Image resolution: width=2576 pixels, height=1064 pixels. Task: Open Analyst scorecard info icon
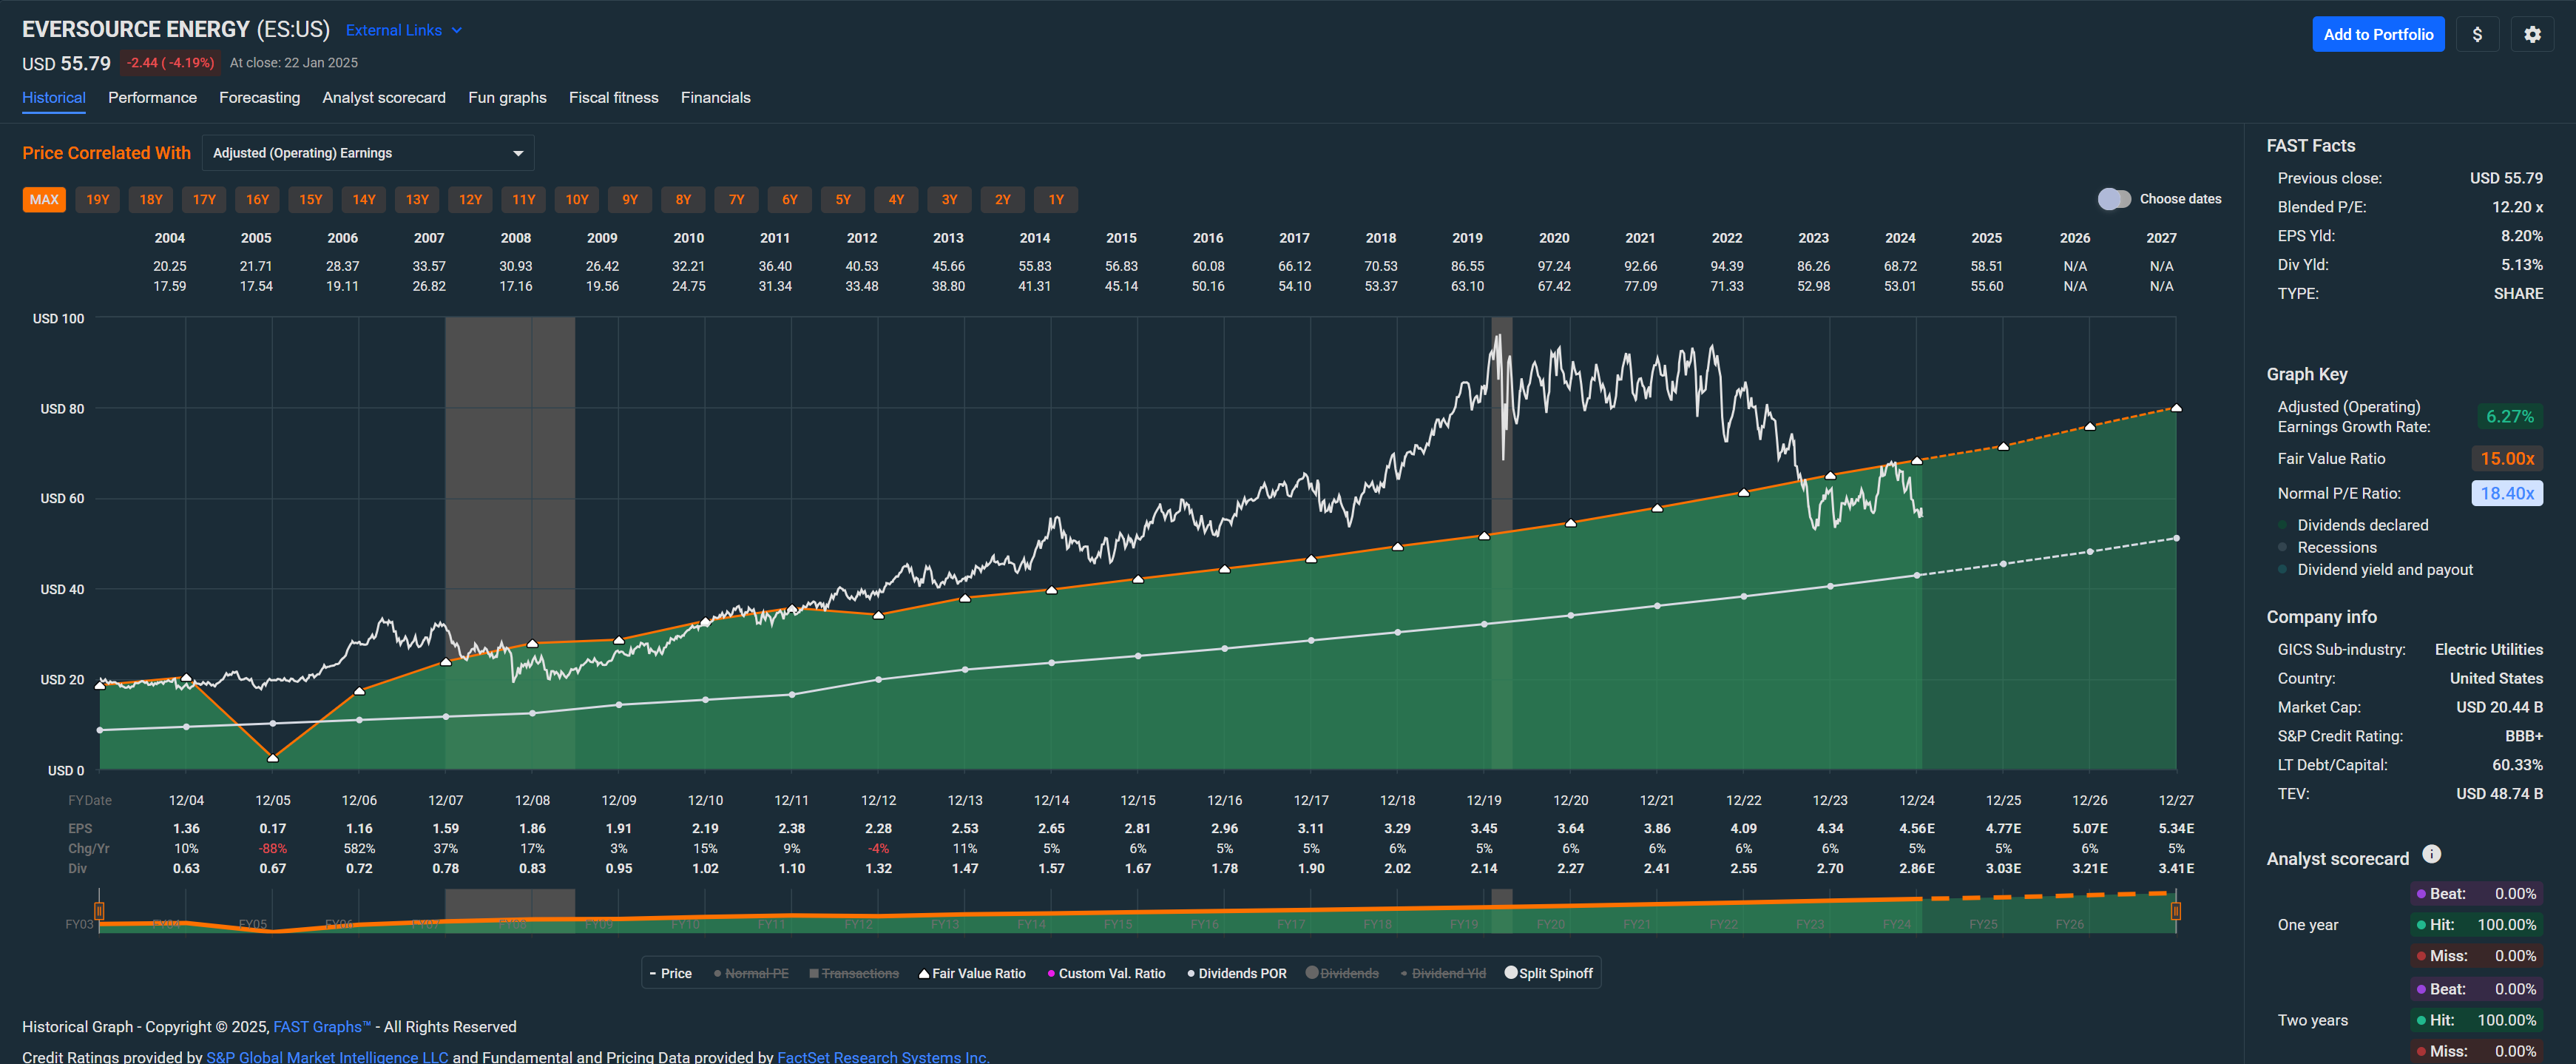[2432, 854]
